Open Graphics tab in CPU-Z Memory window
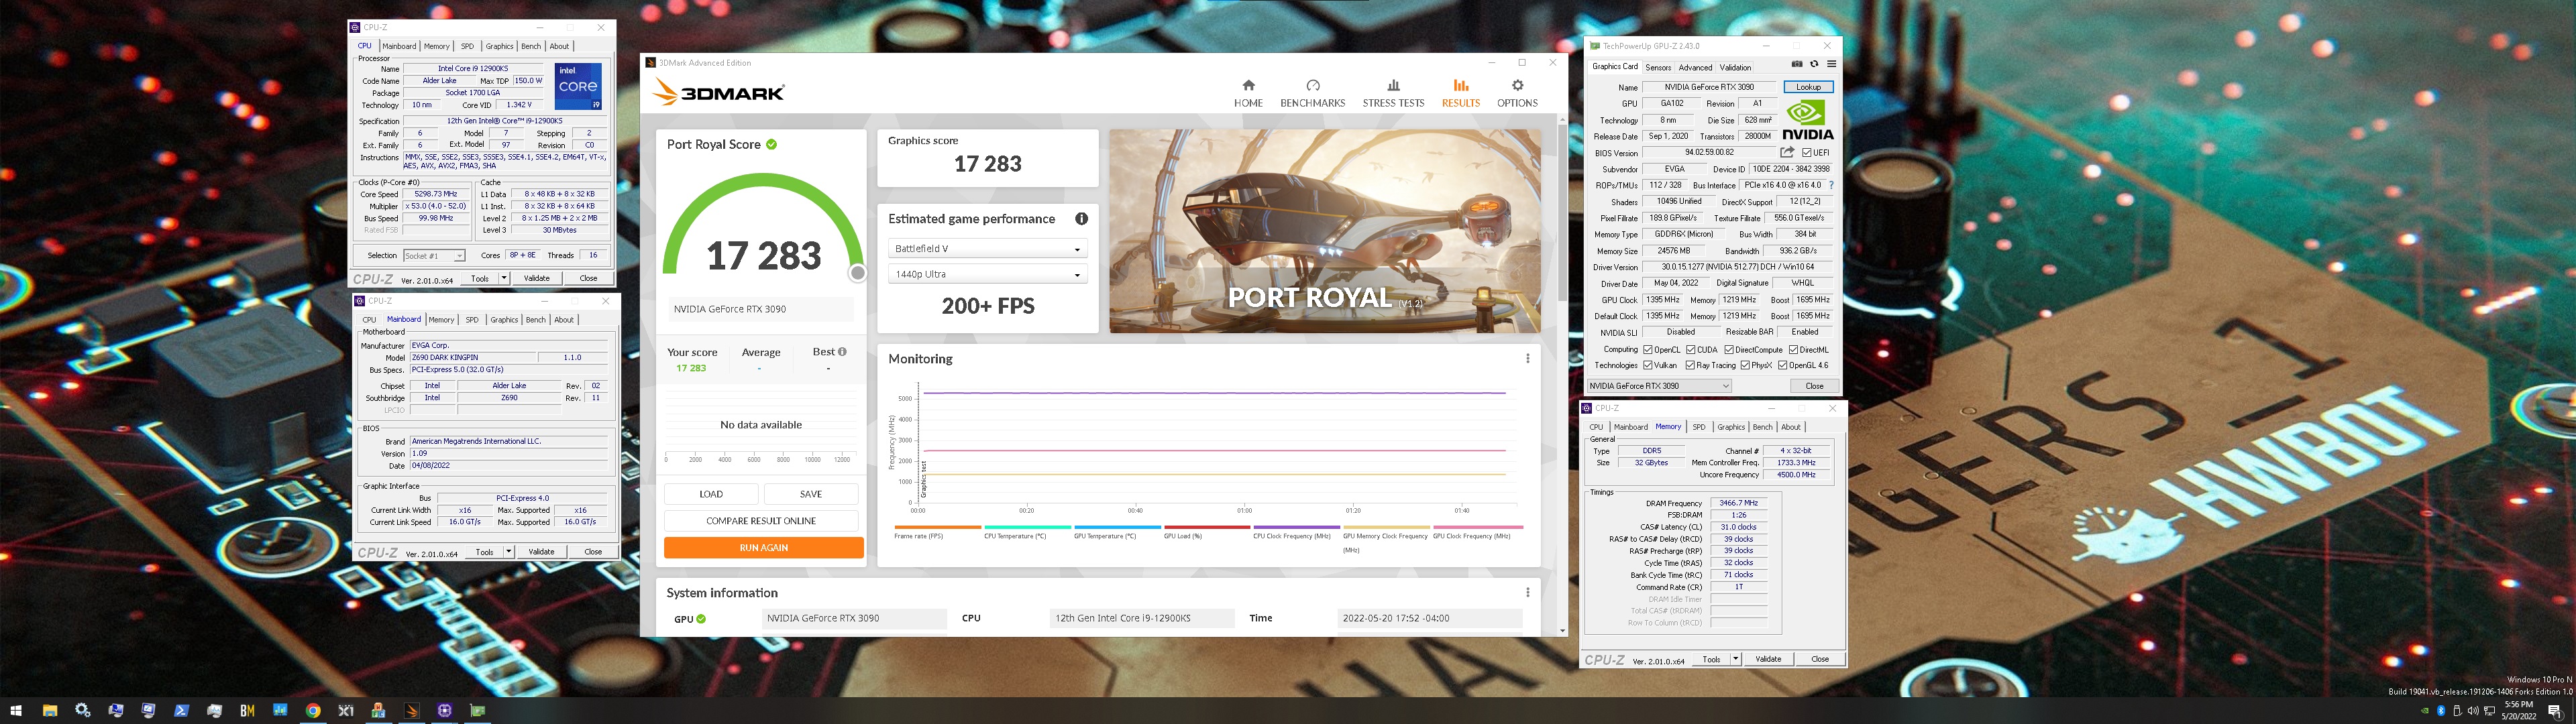This screenshot has height=724, width=2576. point(1731,427)
